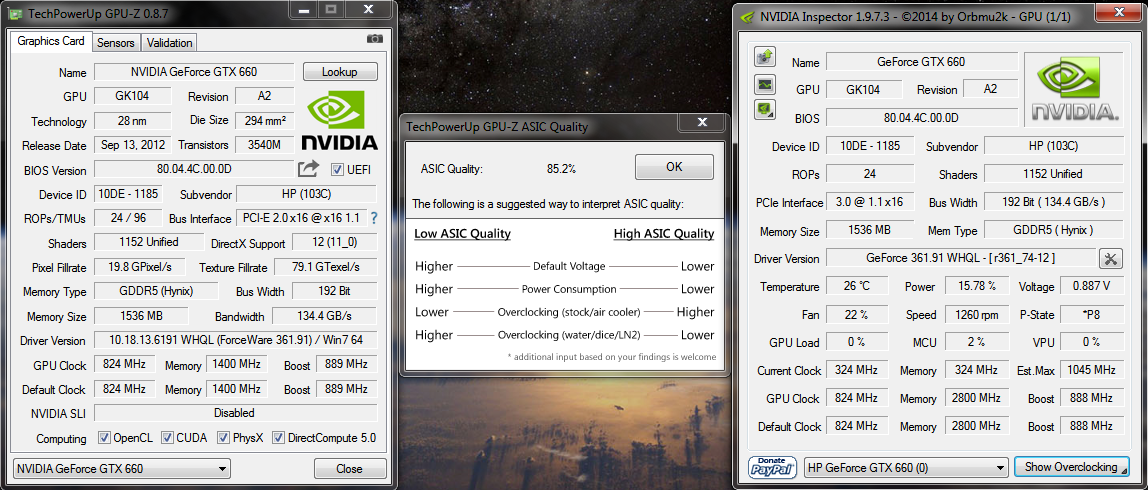Switch to the Sensors tab

click(x=116, y=42)
